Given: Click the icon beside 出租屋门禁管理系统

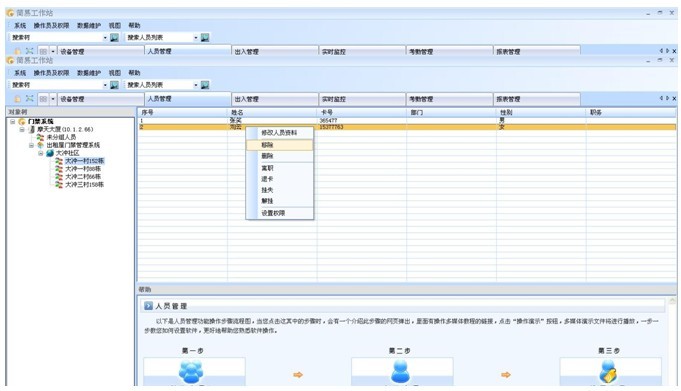Looking at the screenshot, I should point(40,145).
